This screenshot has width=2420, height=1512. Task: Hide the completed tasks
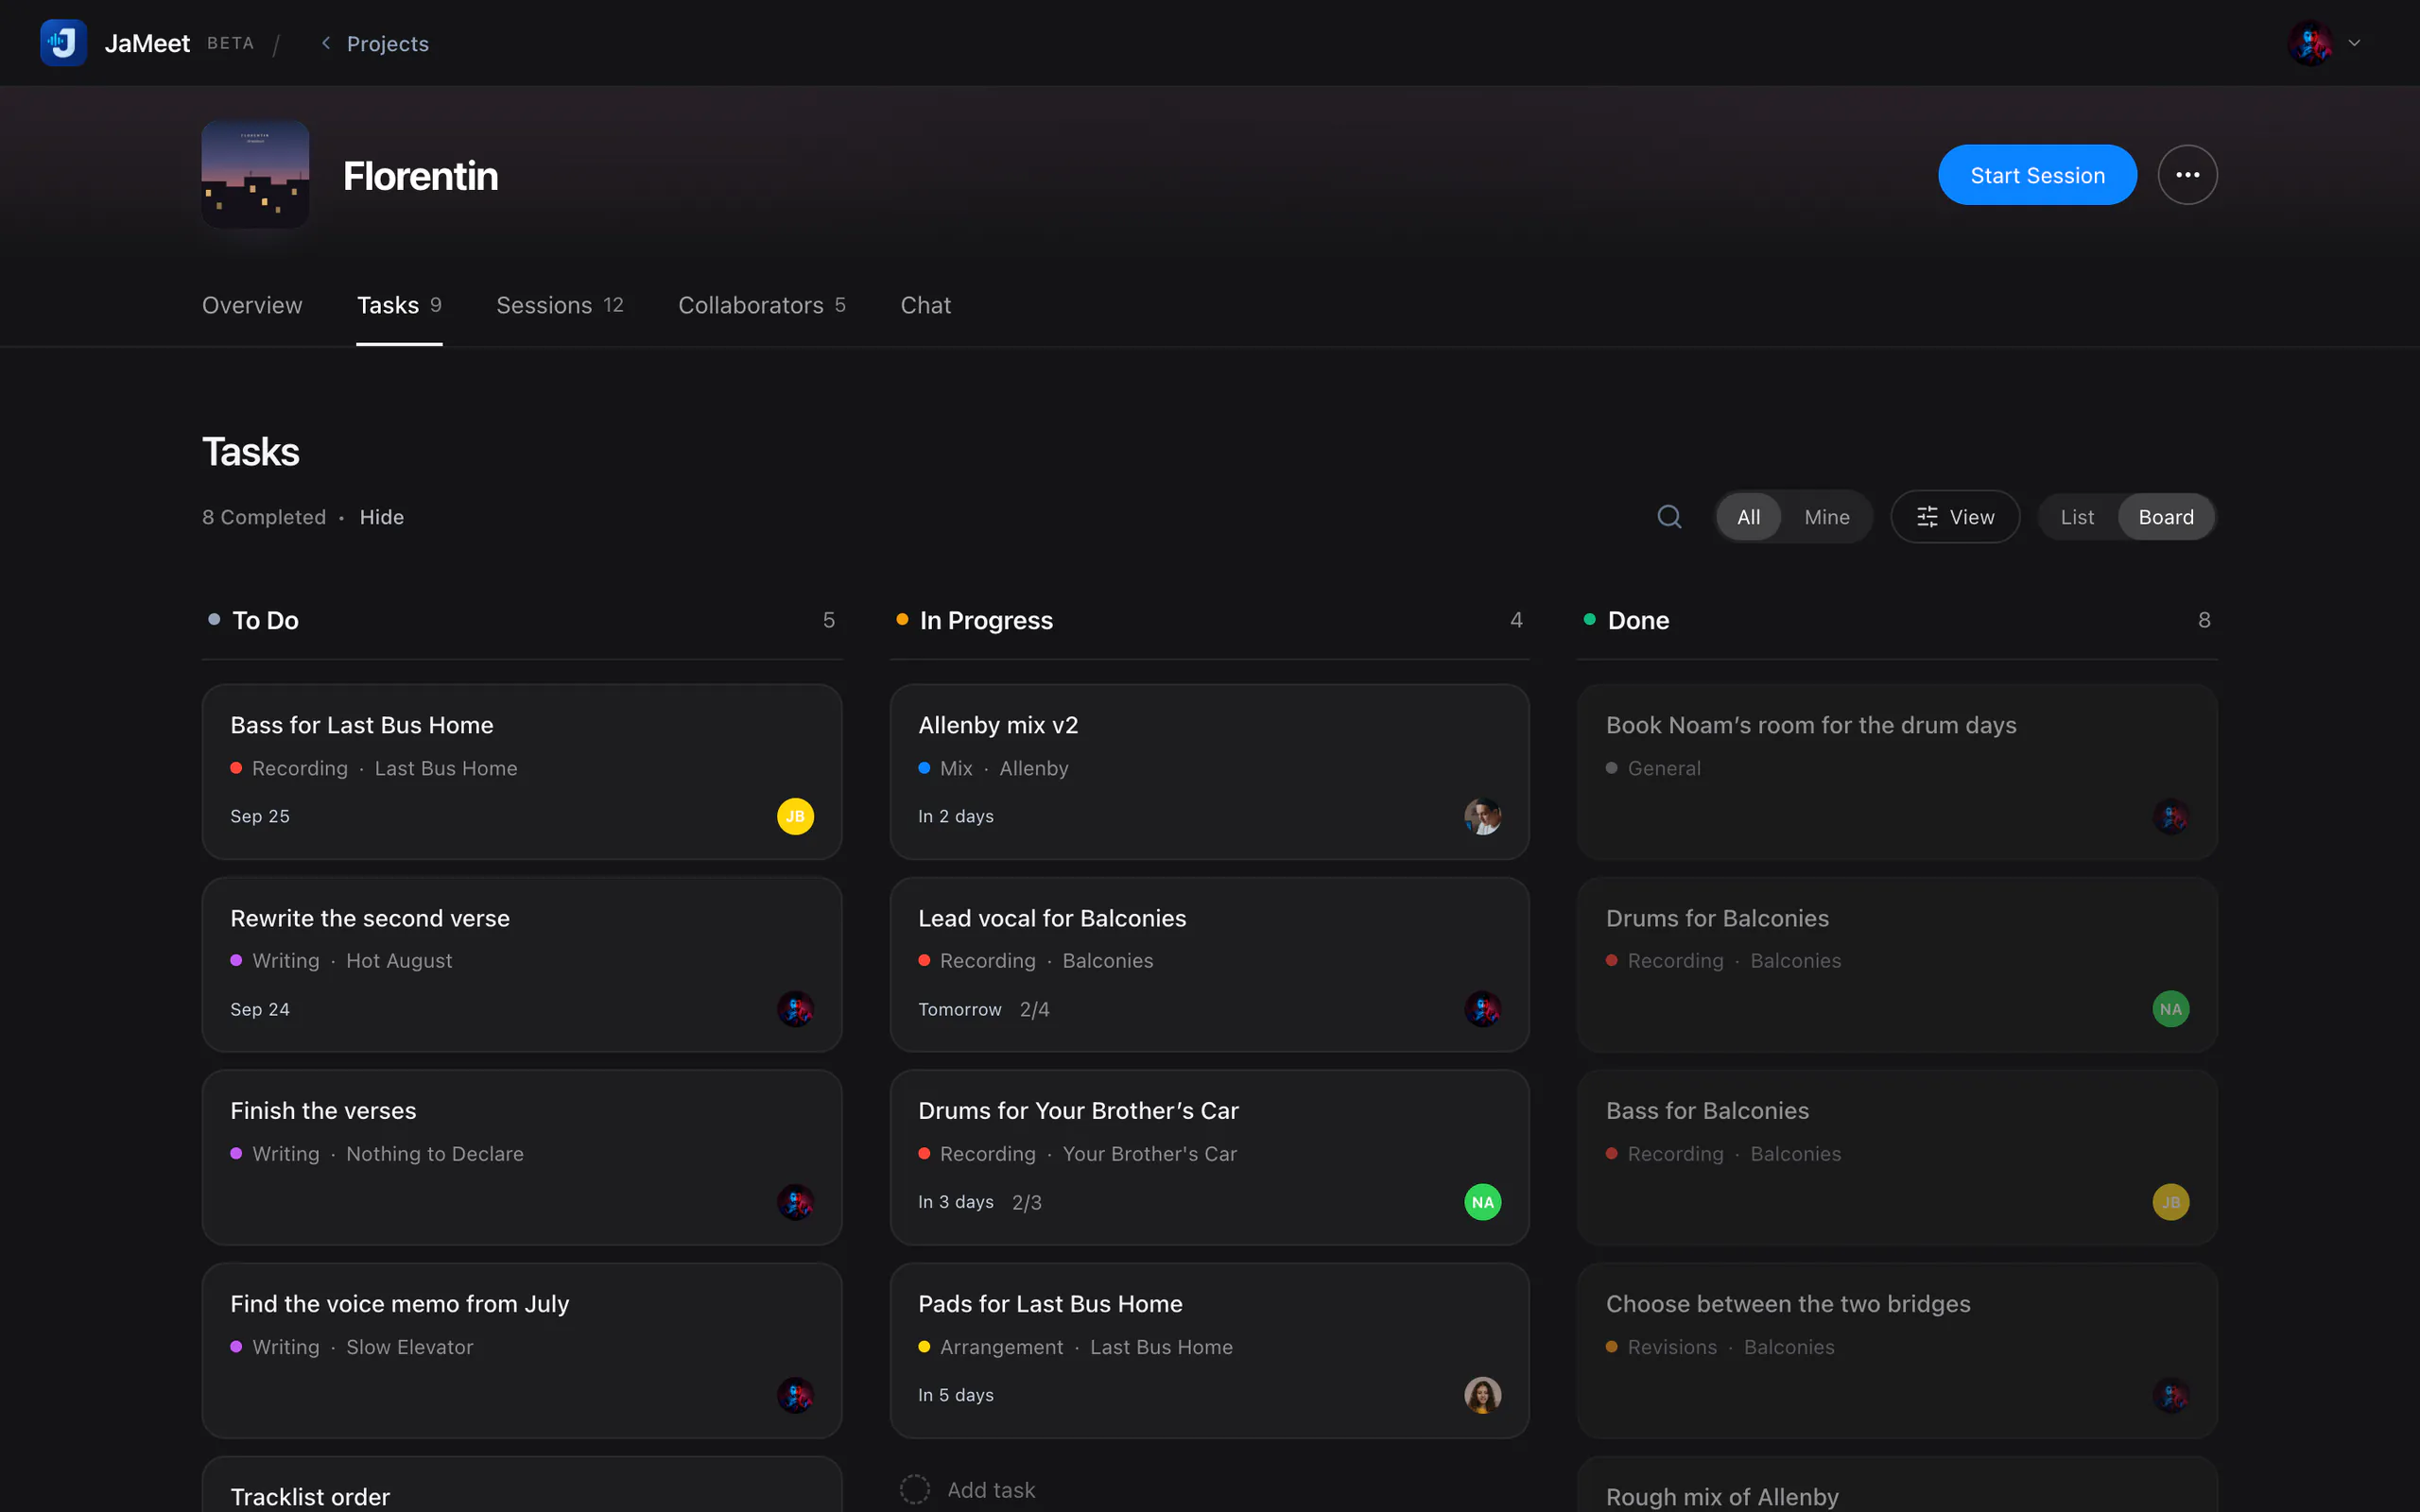pyautogui.click(x=381, y=517)
